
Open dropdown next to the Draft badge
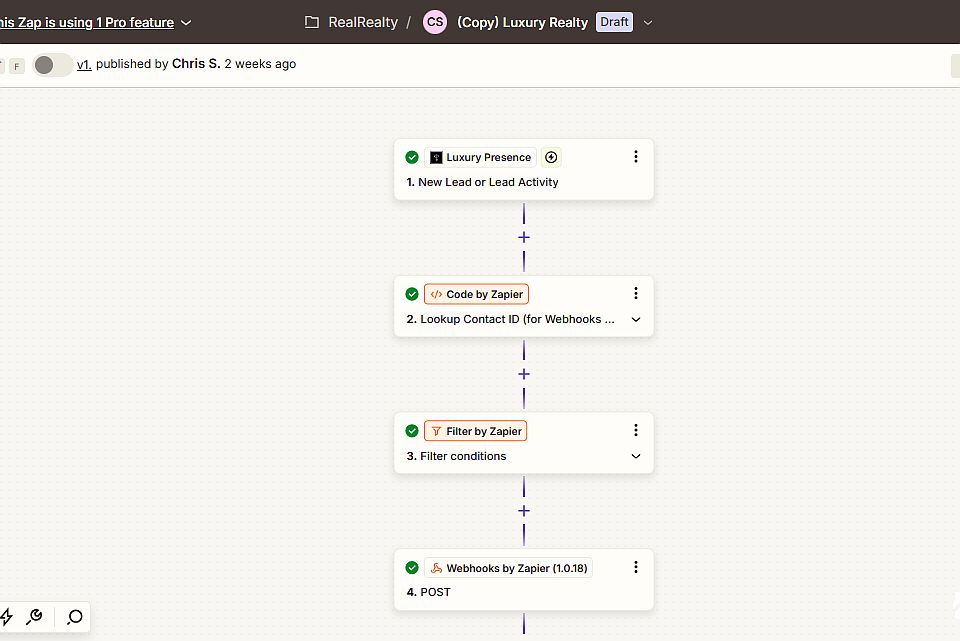point(648,23)
